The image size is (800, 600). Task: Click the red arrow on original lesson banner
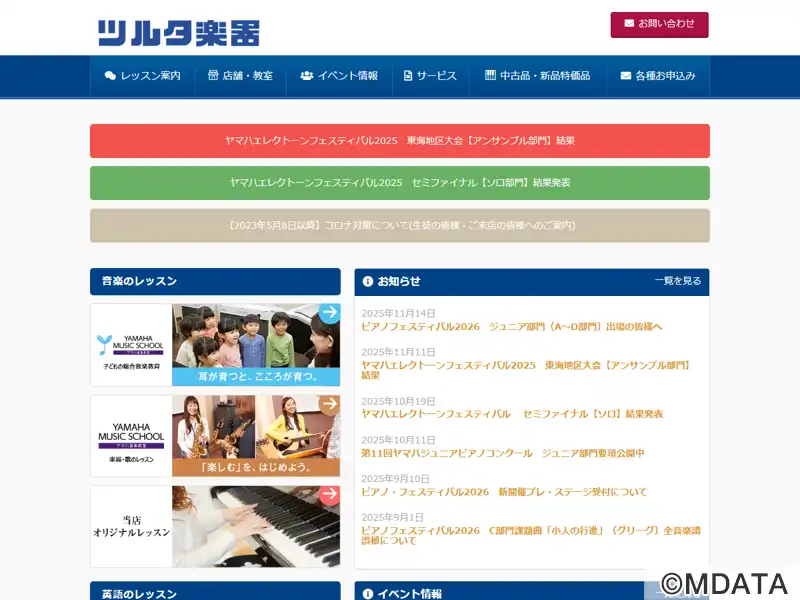click(x=330, y=494)
